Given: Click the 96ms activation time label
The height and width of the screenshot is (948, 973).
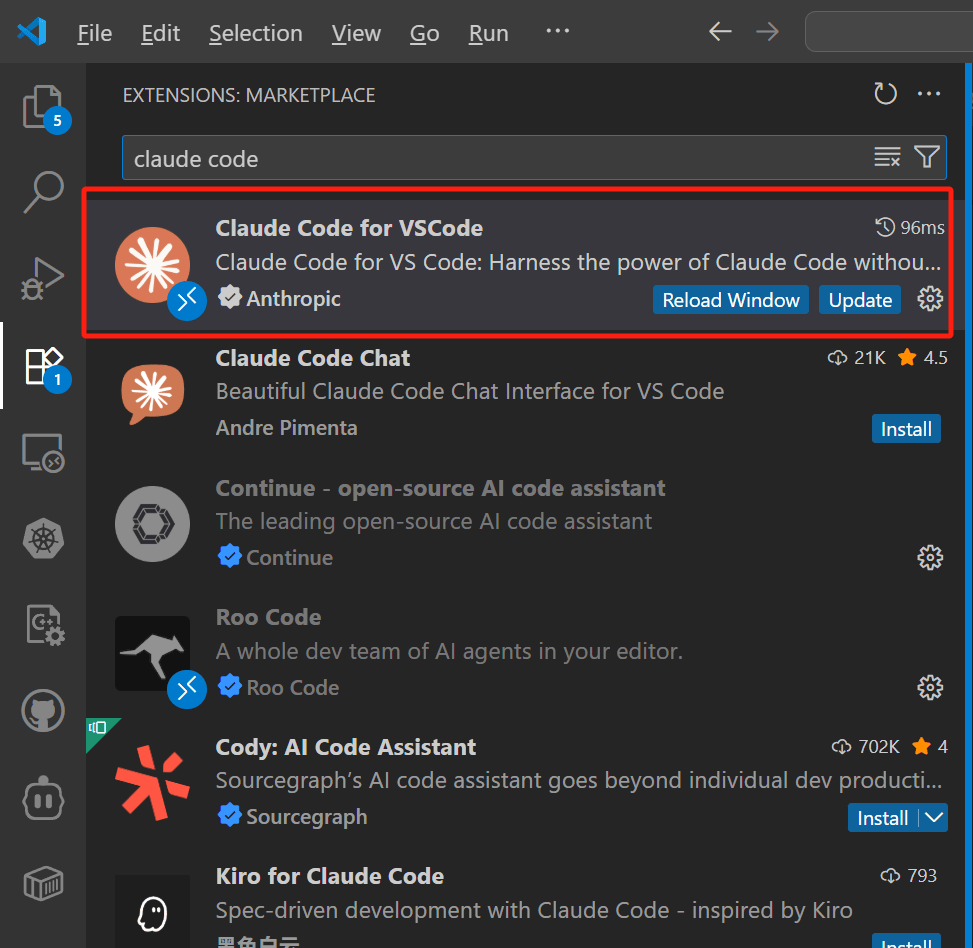Looking at the screenshot, I should (922, 228).
